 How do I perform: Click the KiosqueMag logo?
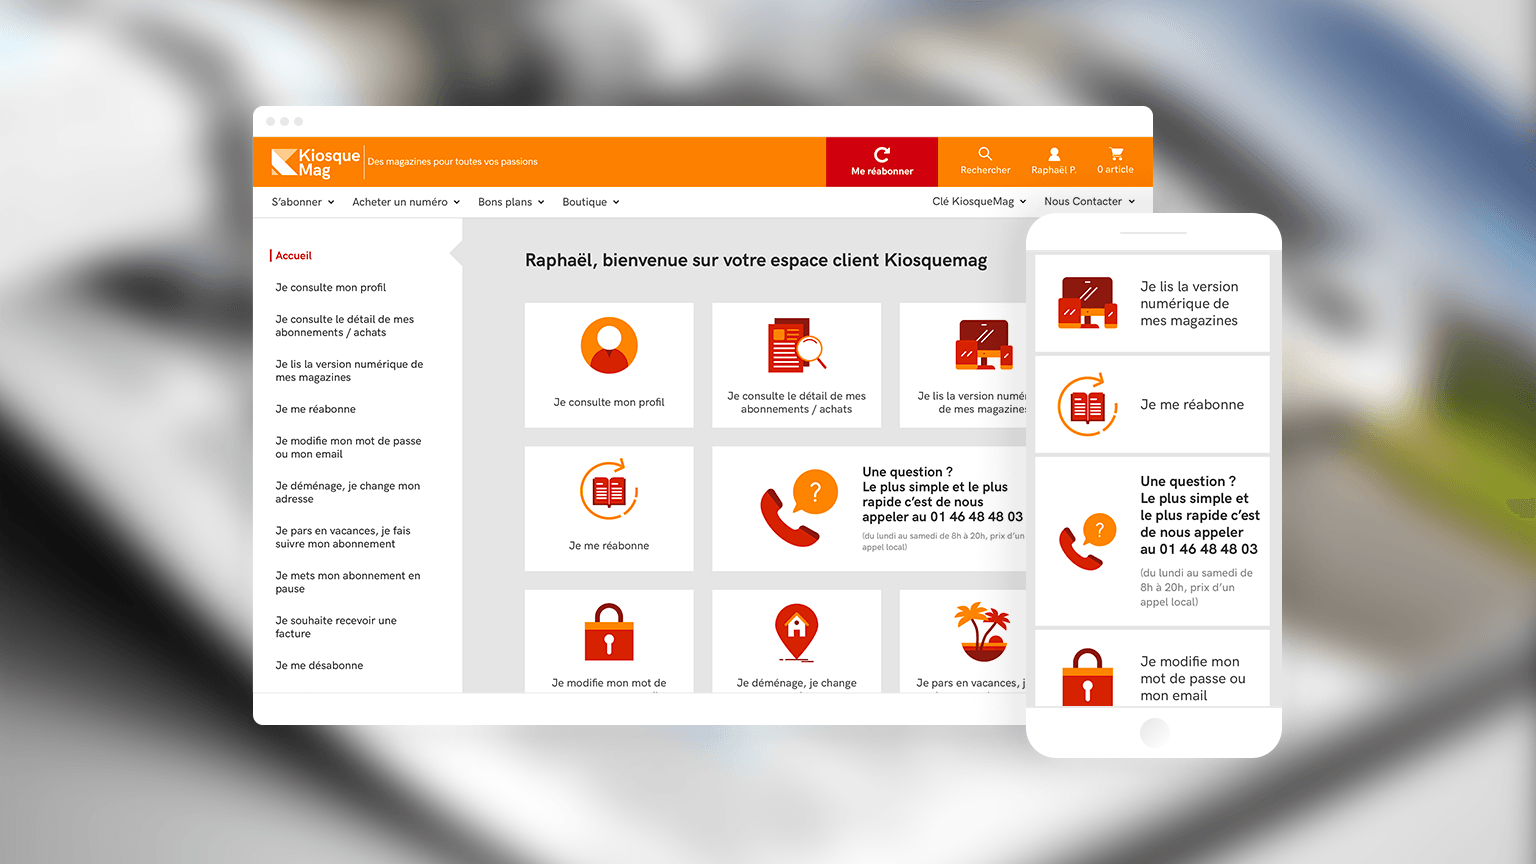[315, 162]
